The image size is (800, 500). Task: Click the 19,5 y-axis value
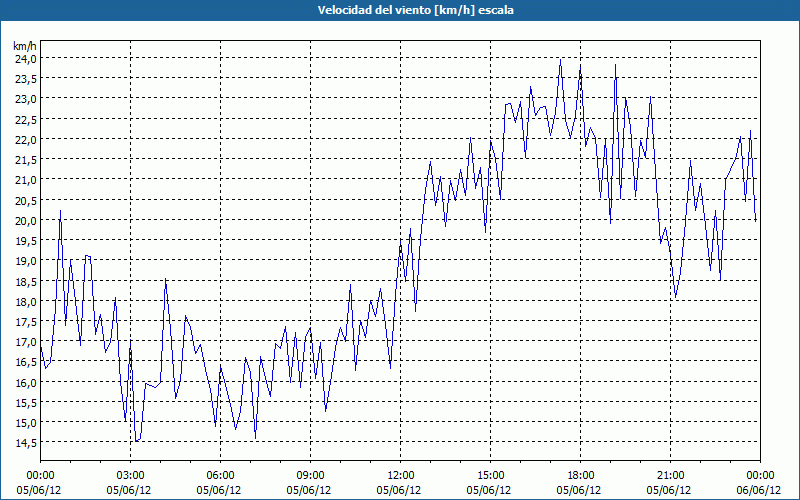tap(25, 241)
